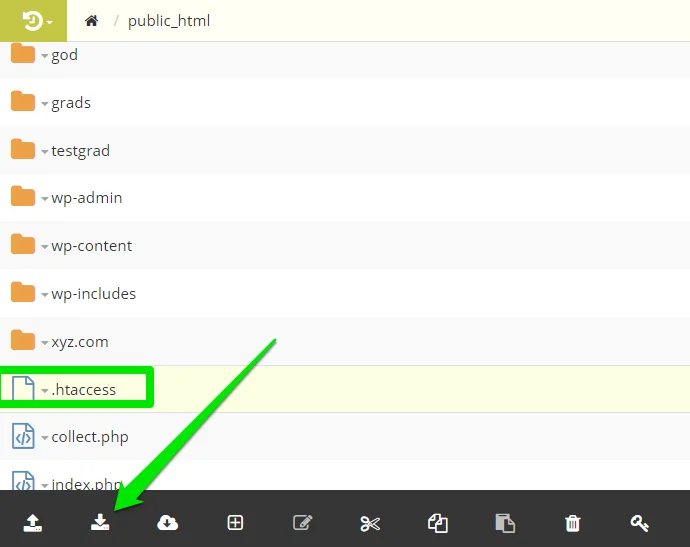Click the wp-admin folder icon
Viewport: 690px width, 547px height.
[23, 197]
